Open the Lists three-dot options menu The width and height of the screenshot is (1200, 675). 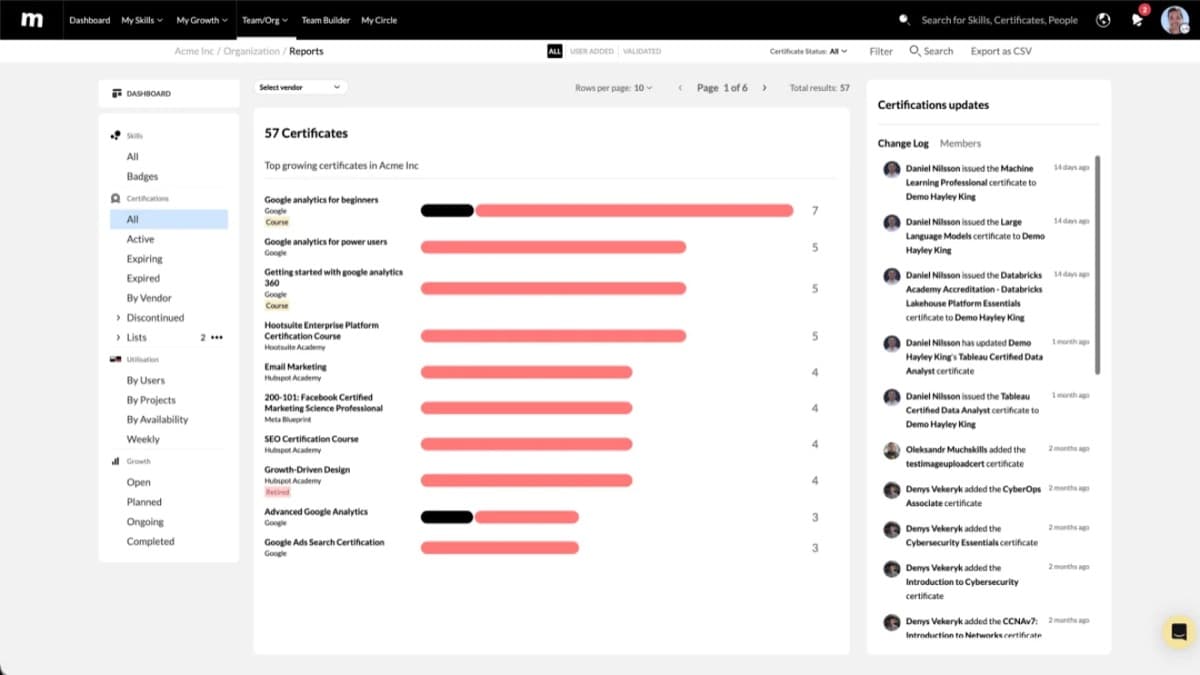pos(217,338)
